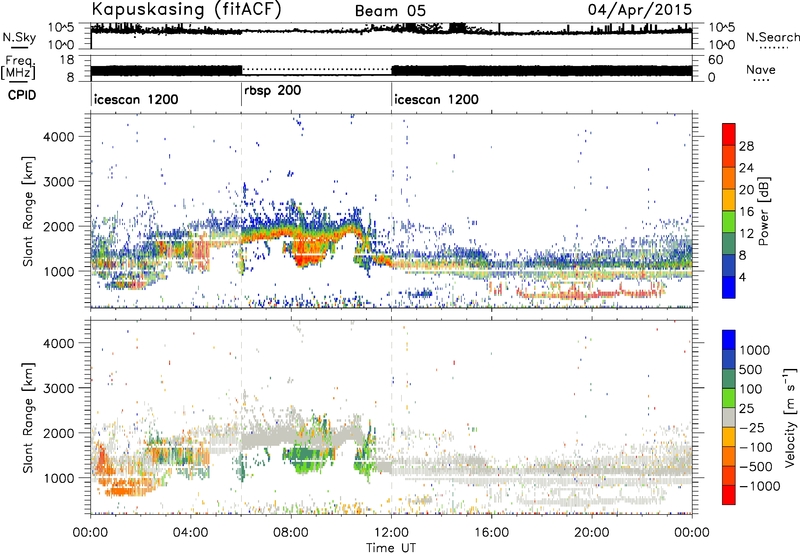Select the Beam 05 heading
Image resolution: width=800 pixels, height=554 pixels.
pyautogui.click(x=390, y=11)
